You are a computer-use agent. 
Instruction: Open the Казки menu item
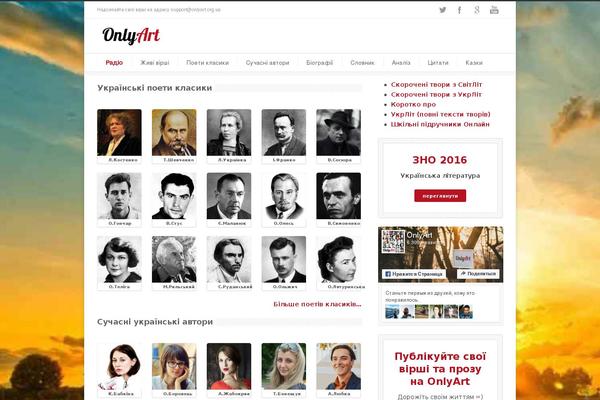(x=474, y=62)
